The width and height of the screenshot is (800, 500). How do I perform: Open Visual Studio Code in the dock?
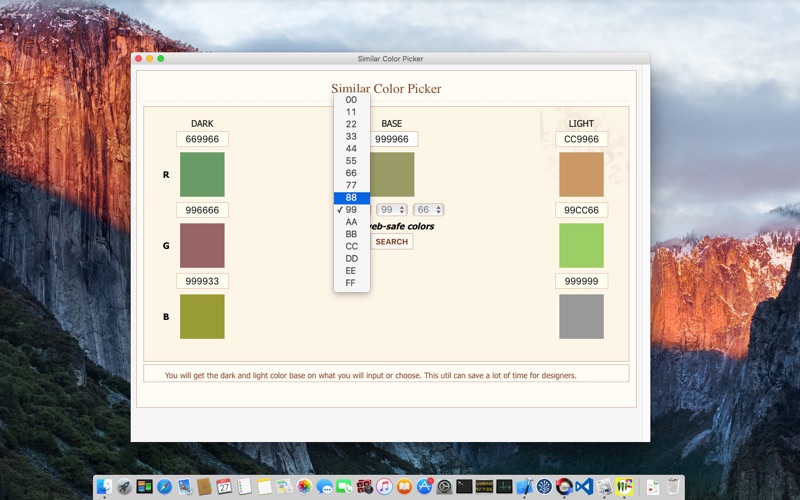pyautogui.click(x=584, y=487)
